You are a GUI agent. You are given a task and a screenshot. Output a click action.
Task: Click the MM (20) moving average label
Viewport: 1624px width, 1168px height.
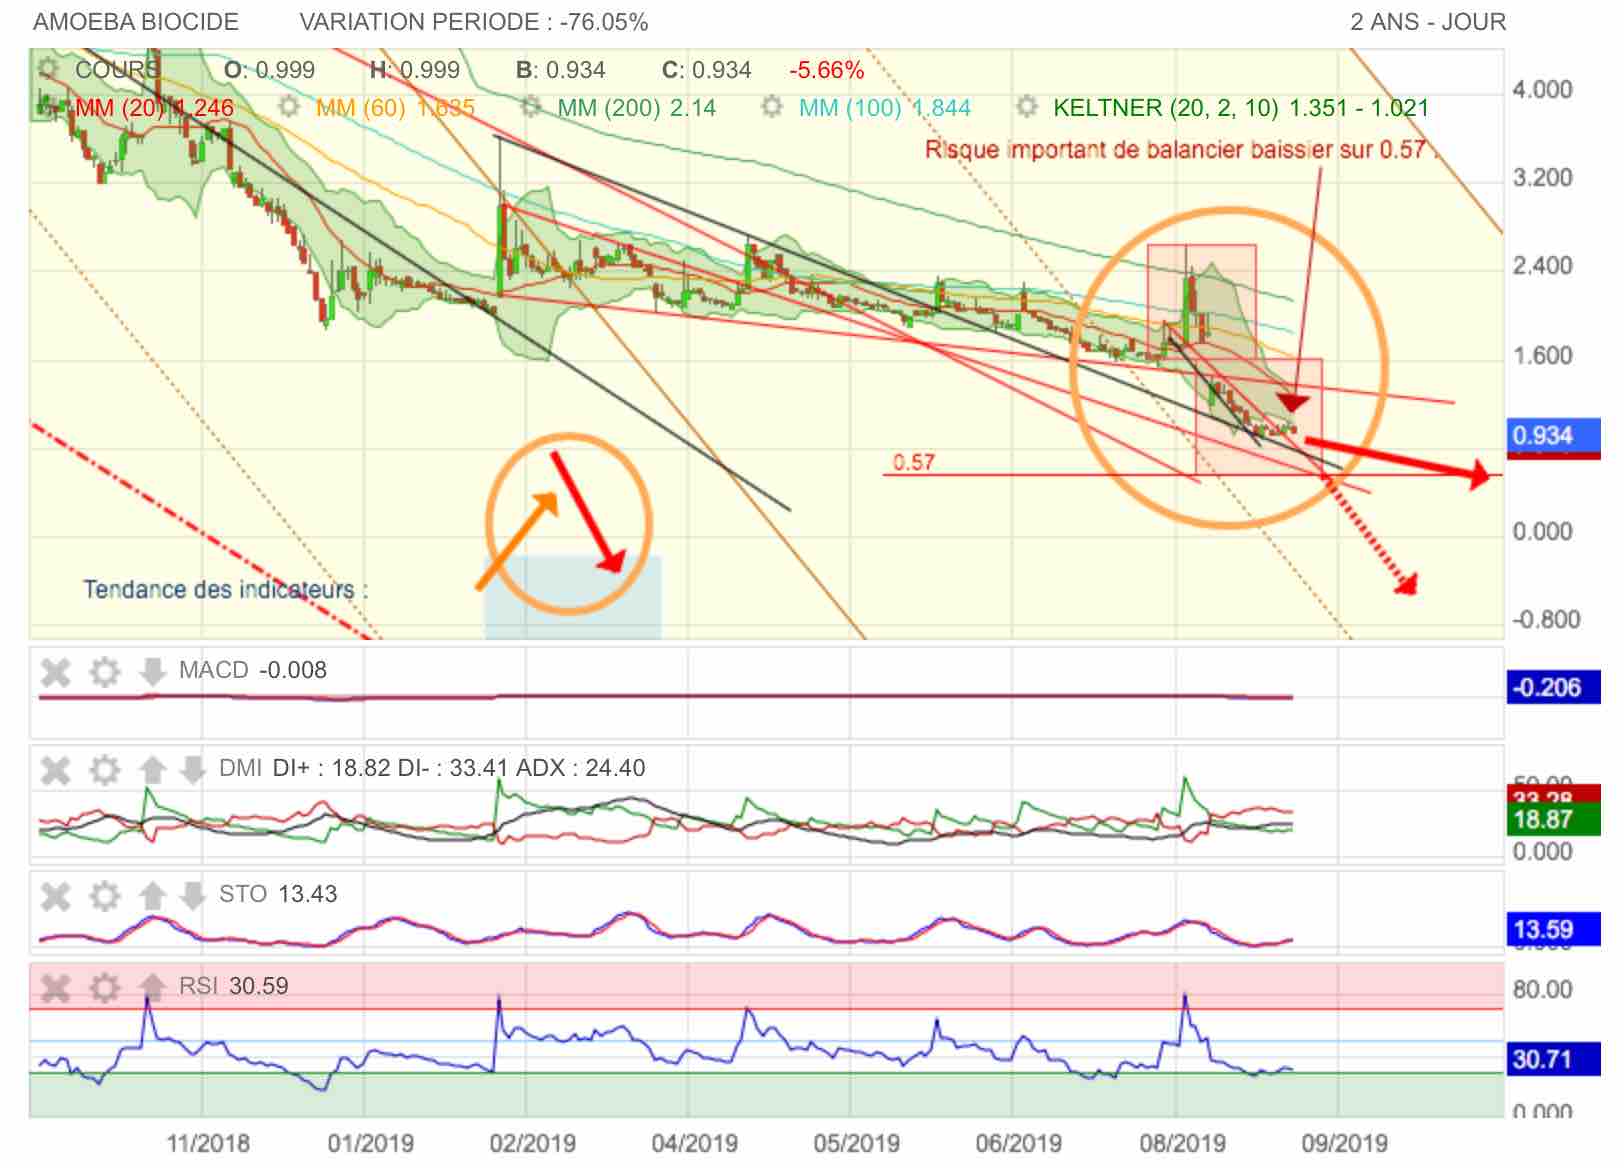point(154,108)
